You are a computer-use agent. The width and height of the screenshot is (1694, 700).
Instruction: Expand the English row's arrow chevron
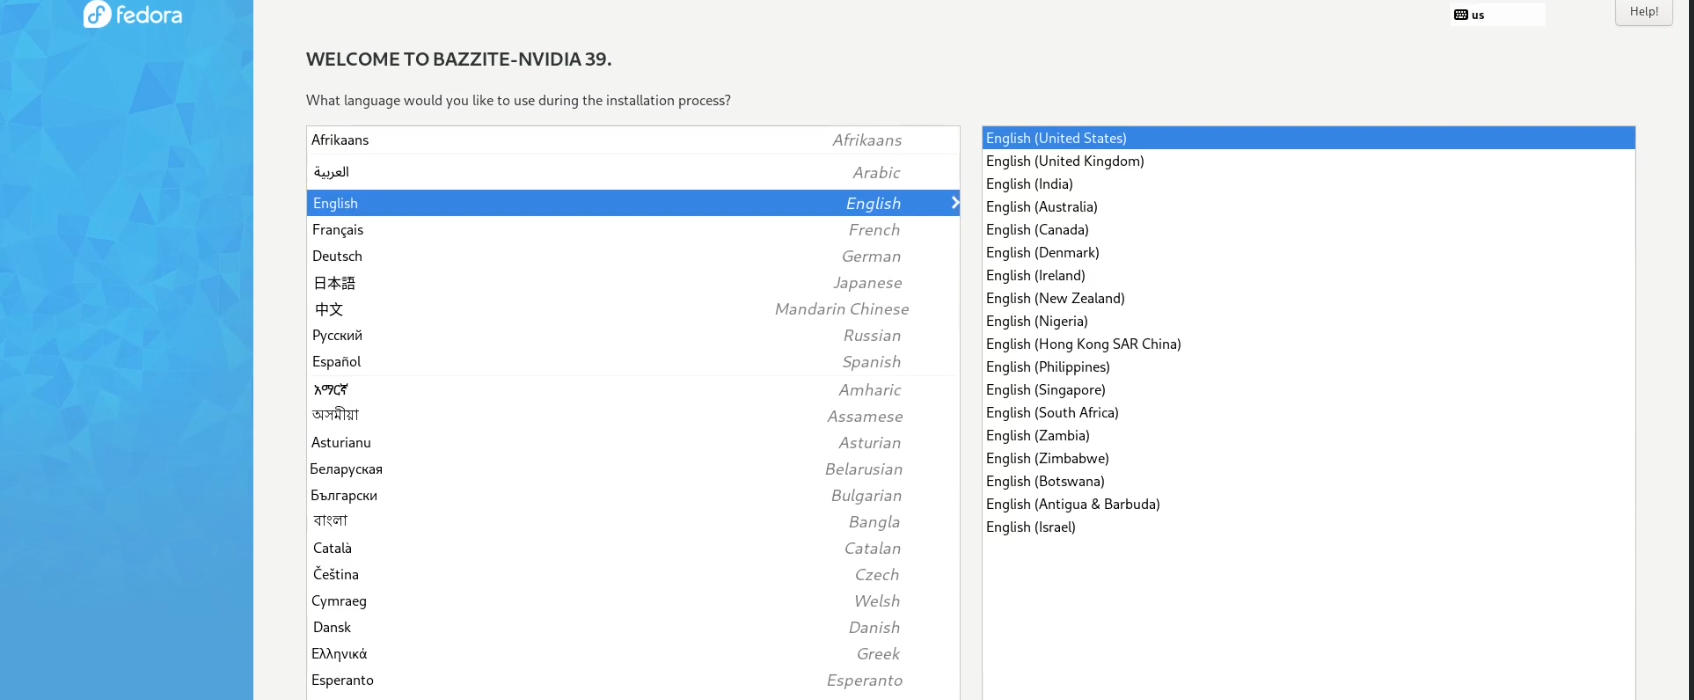(x=954, y=203)
